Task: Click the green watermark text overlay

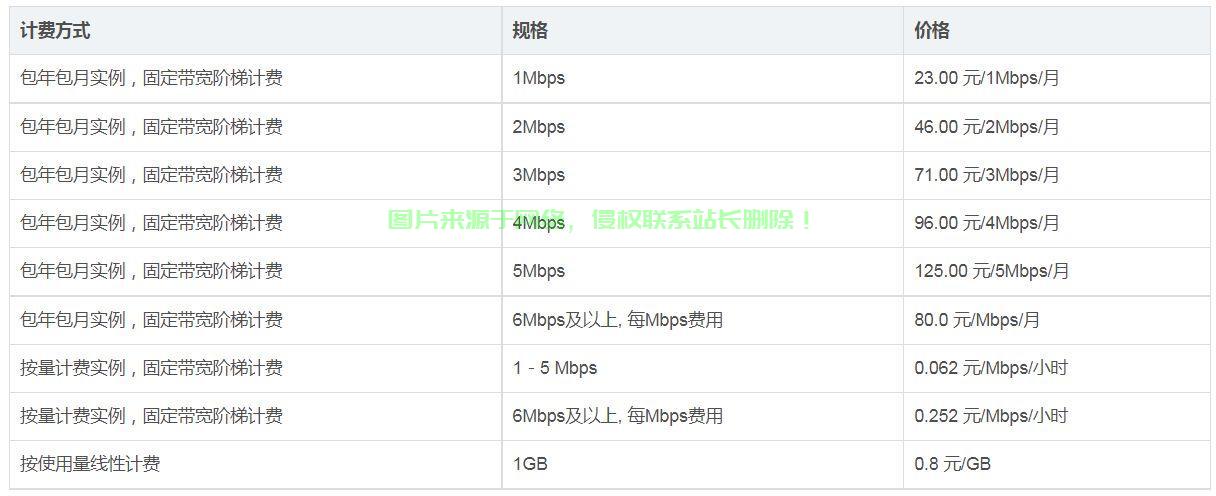Action: coord(602,220)
